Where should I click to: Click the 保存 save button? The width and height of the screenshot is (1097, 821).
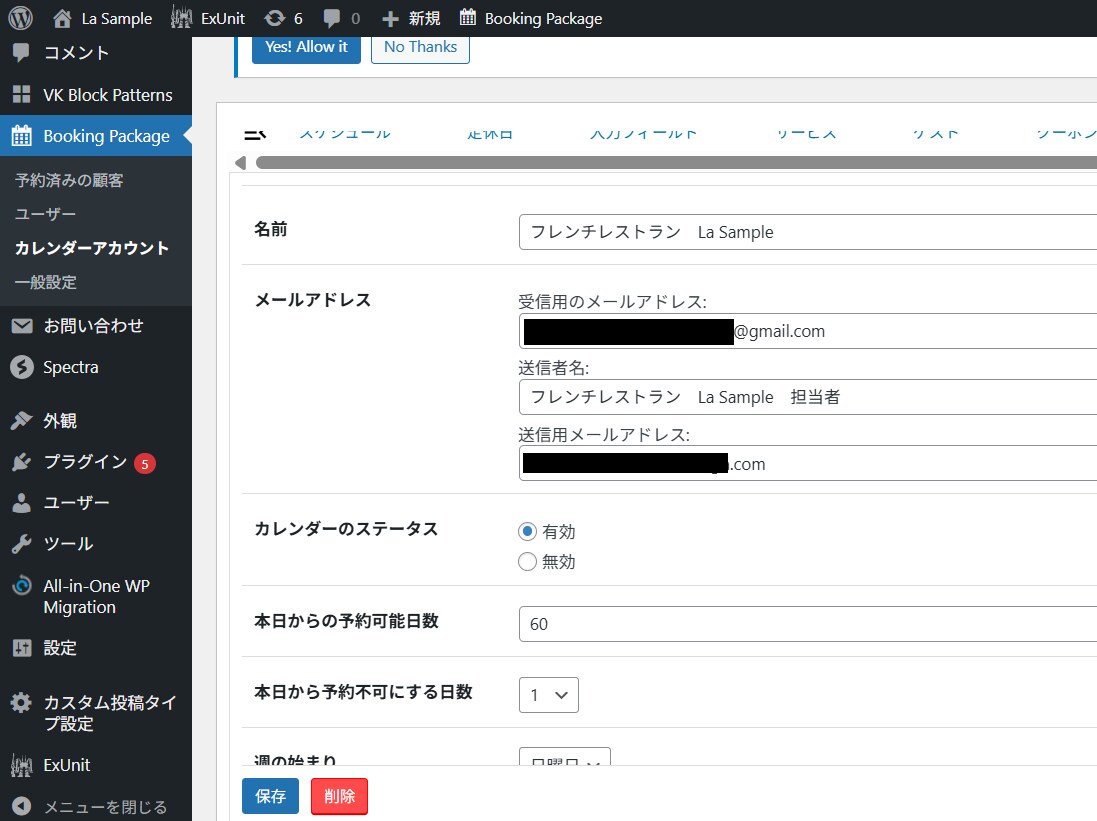[271, 797]
